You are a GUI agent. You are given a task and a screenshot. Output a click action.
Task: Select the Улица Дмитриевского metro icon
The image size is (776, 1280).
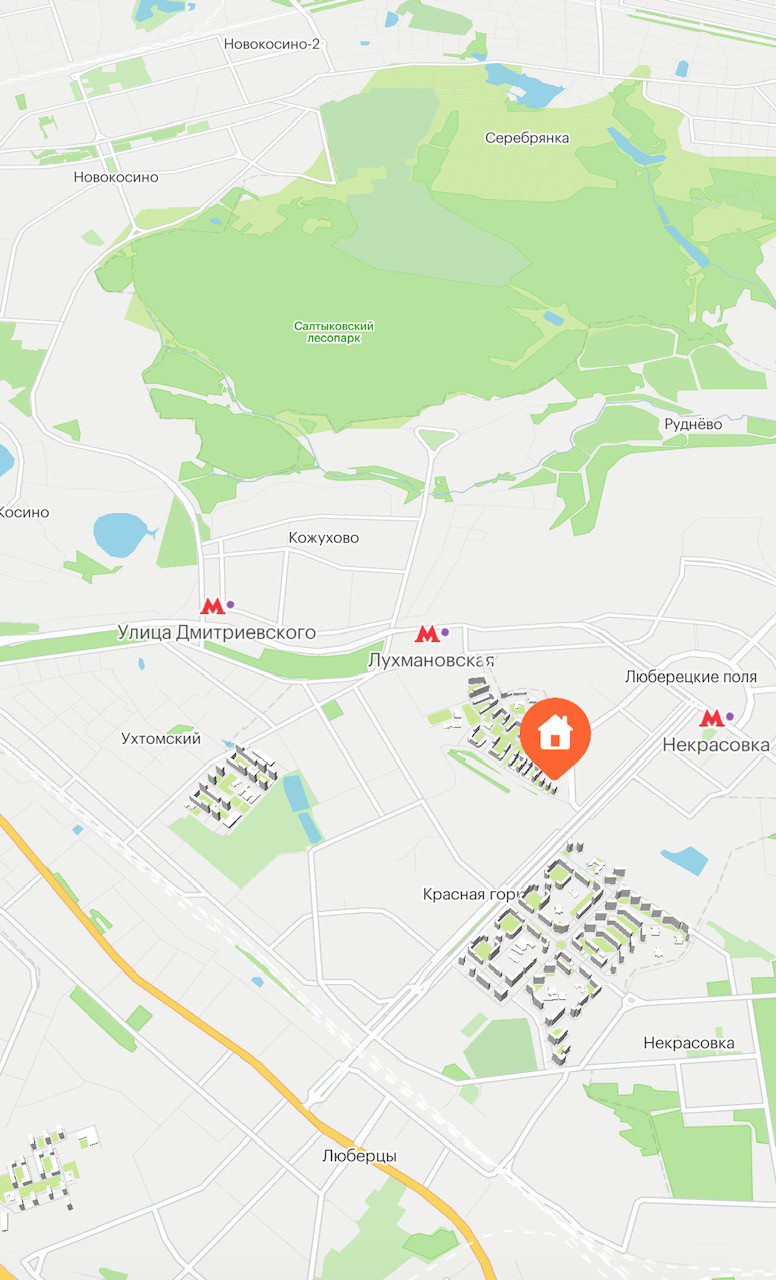(212, 605)
